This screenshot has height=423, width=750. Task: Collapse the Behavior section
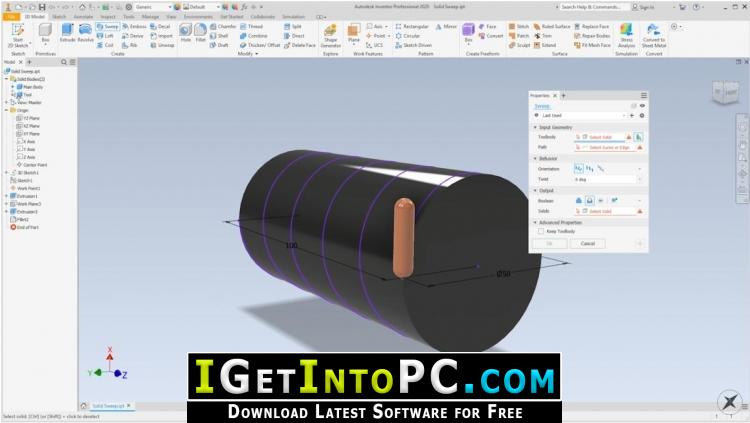535,158
